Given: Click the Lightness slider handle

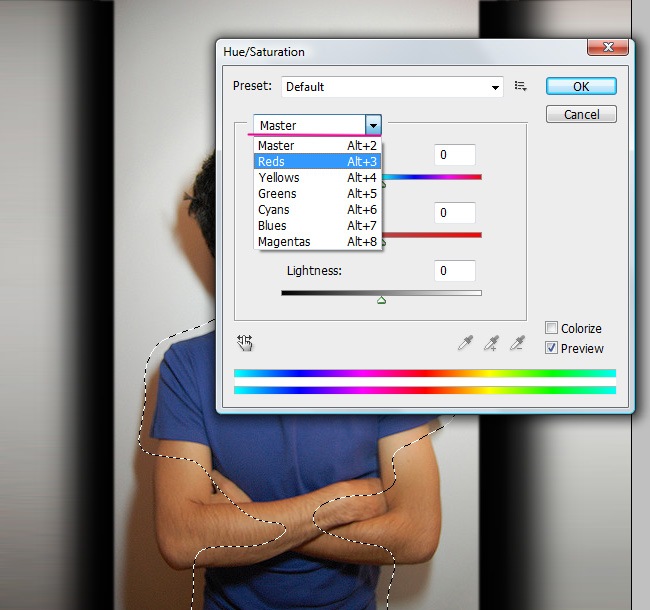Looking at the screenshot, I should [381, 299].
